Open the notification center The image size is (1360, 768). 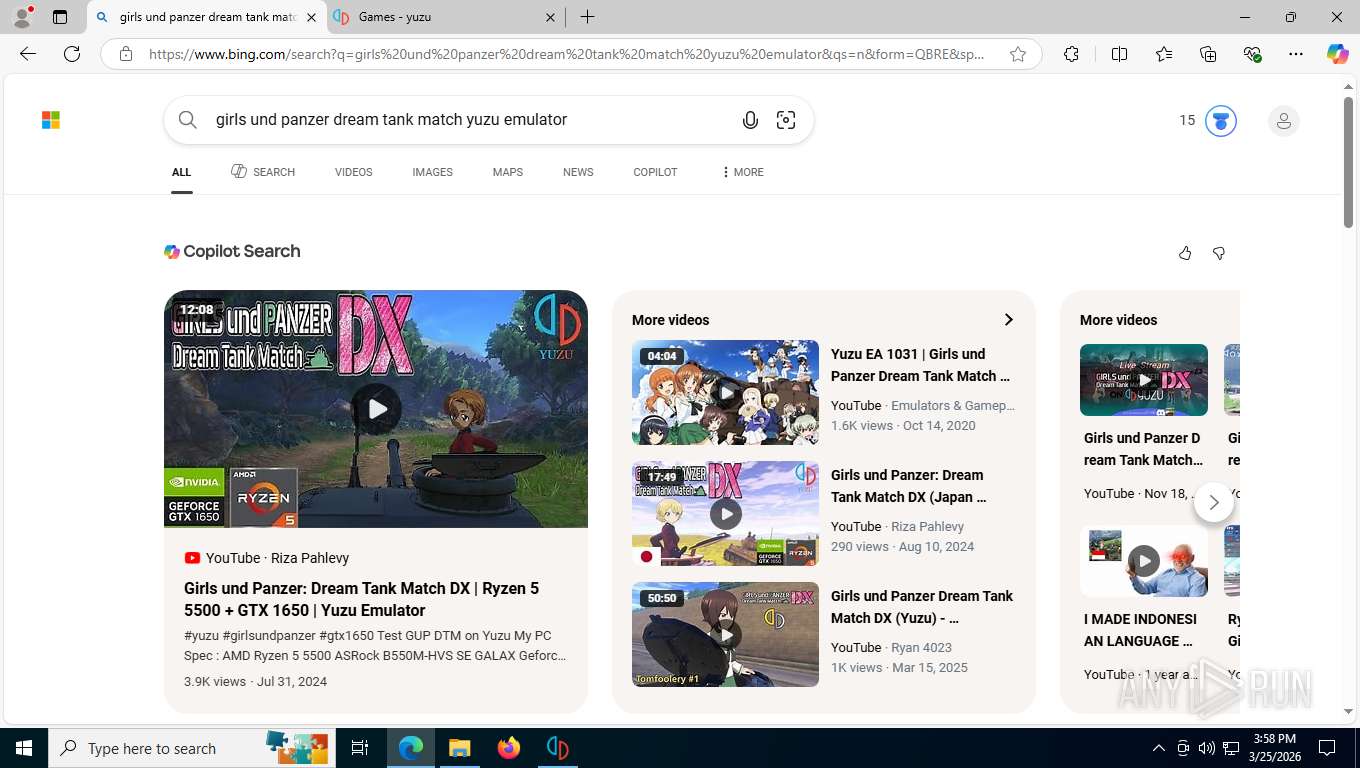[x=1327, y=748]
